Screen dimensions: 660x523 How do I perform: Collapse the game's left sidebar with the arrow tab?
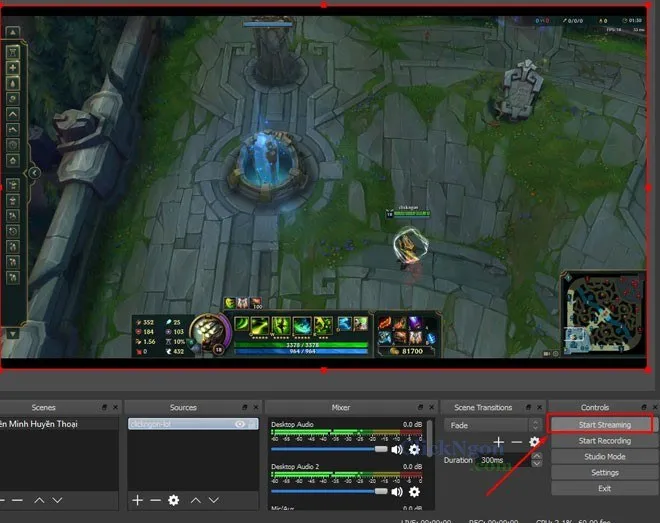pos(34,173)
